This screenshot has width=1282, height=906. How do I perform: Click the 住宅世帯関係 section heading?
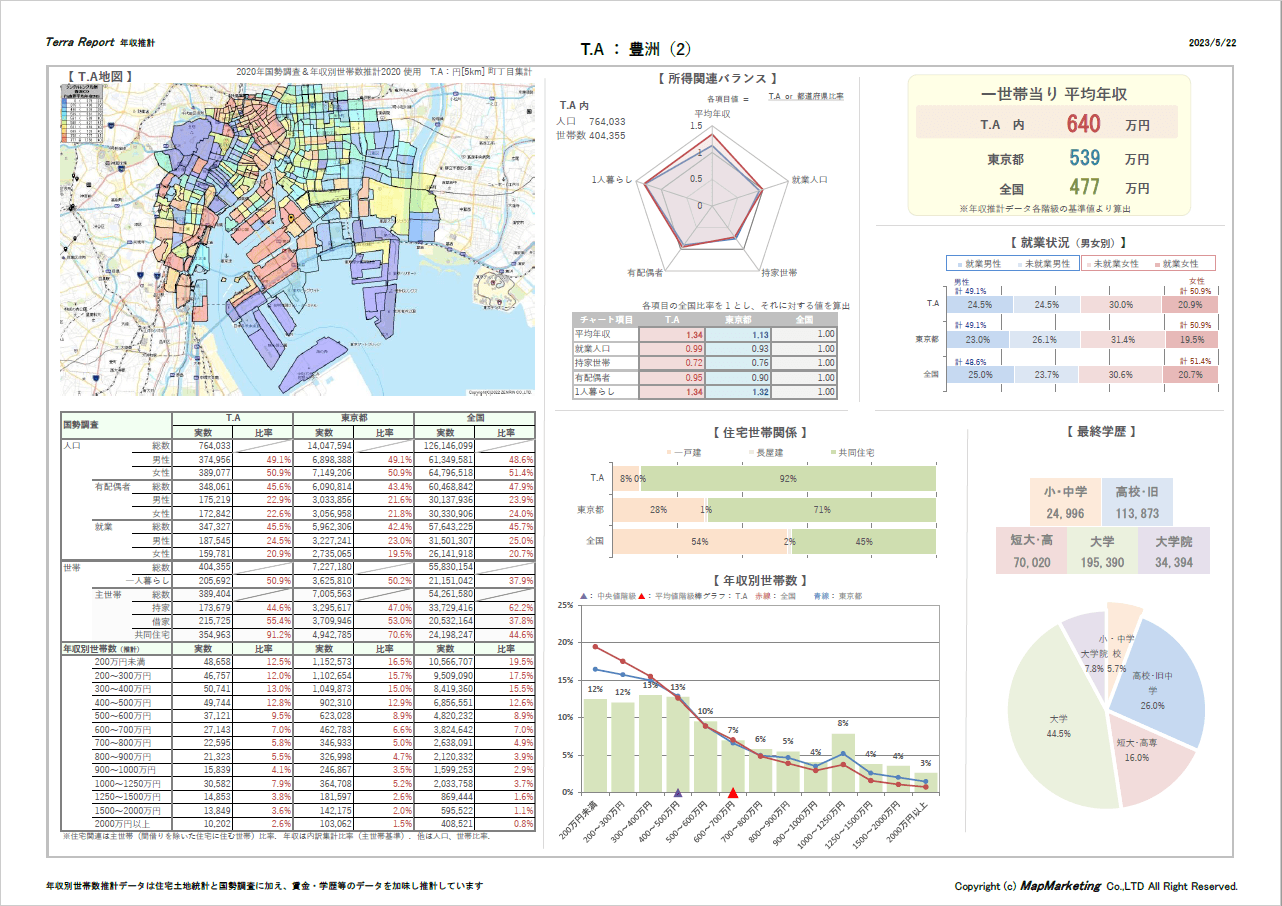(759, 433)
